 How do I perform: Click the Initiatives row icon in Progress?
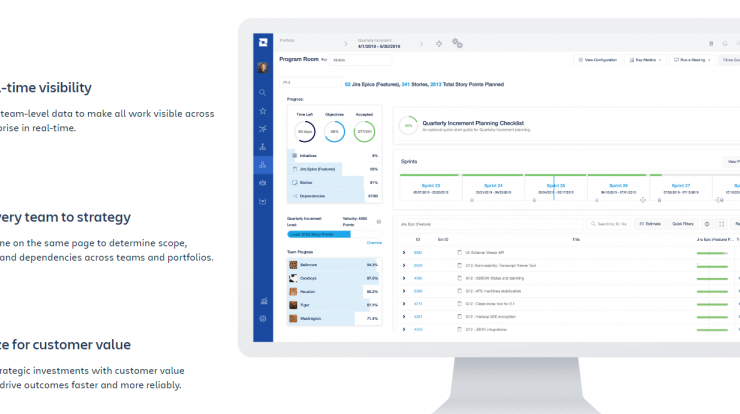click(294, 155)
